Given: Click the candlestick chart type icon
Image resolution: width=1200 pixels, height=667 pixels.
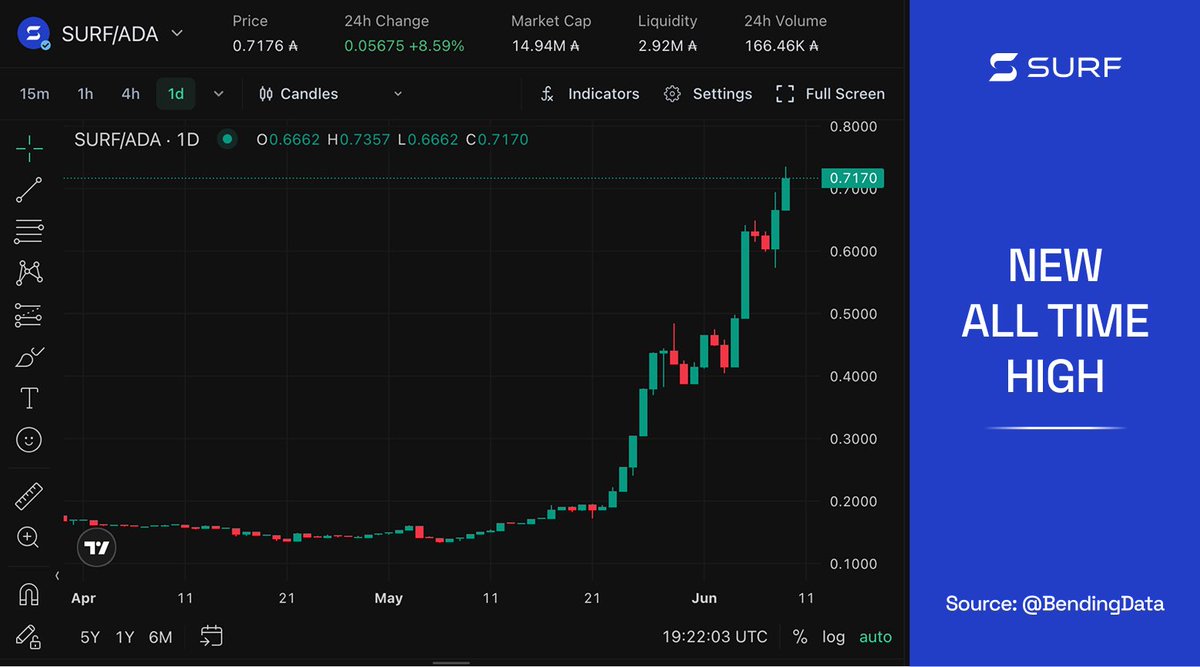Looking at the screenshot, I should [266, 94].
